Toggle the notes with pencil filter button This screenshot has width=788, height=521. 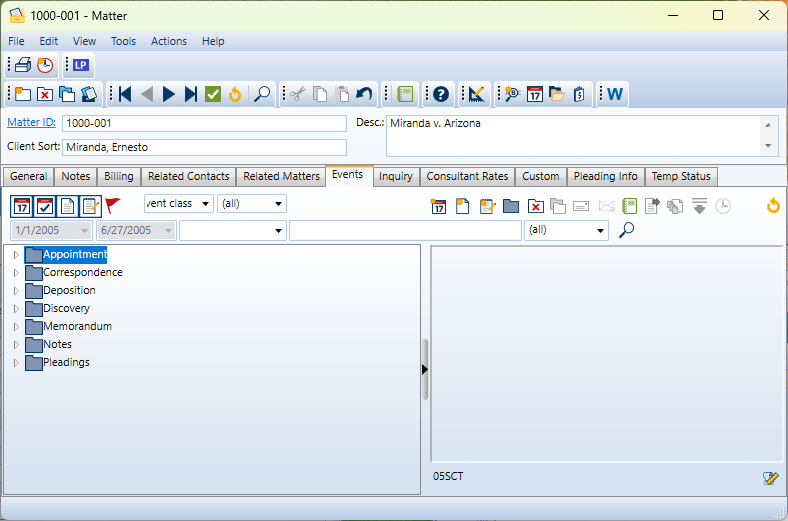(x=90, y=206)
